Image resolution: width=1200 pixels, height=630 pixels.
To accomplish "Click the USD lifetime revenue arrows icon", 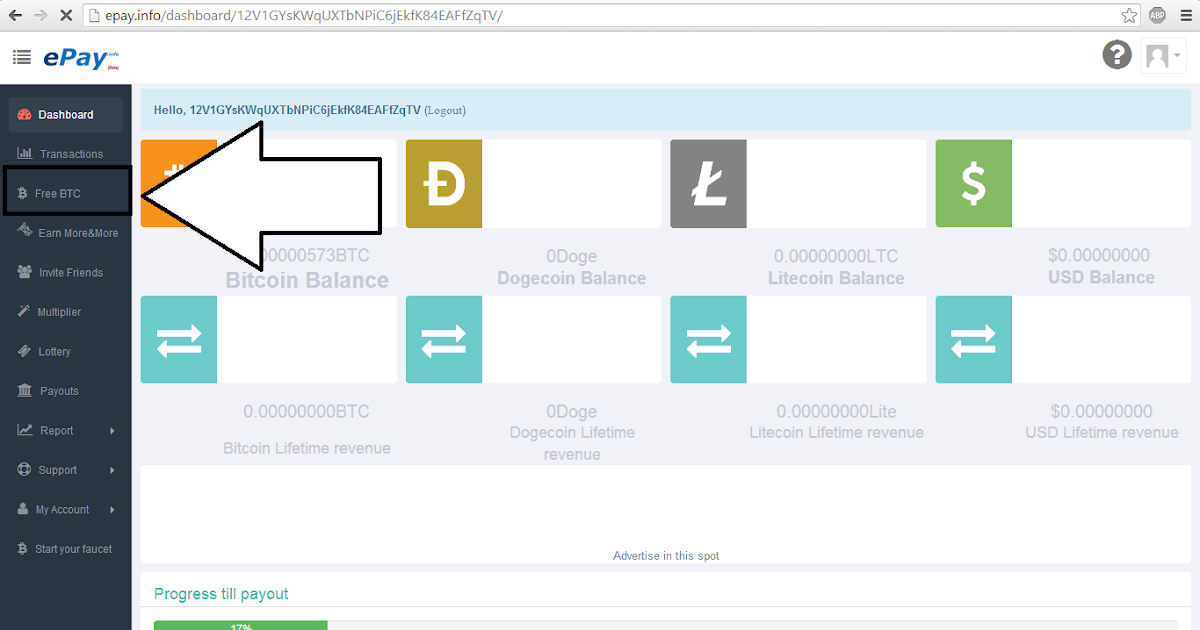I will (973, 339).
